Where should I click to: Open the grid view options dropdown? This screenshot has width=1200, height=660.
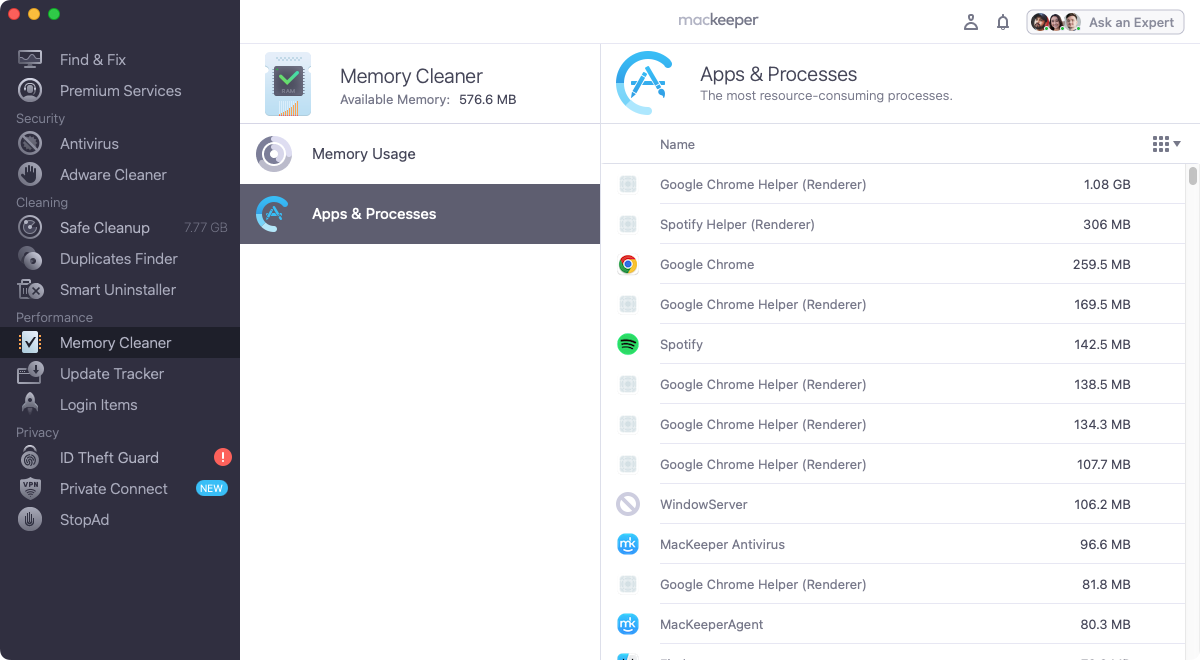tap(1166, 144)
